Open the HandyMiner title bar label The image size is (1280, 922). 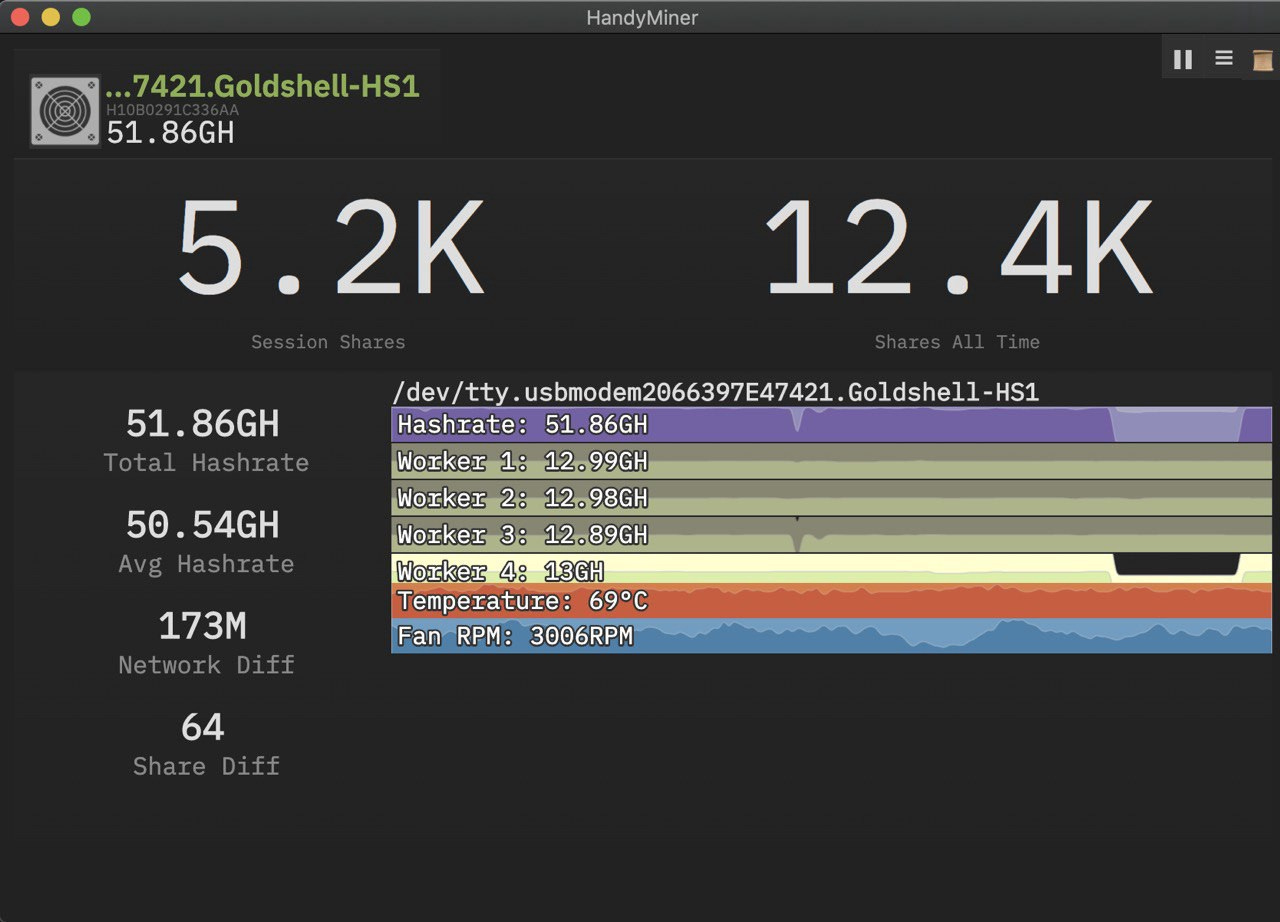[641, 17]
